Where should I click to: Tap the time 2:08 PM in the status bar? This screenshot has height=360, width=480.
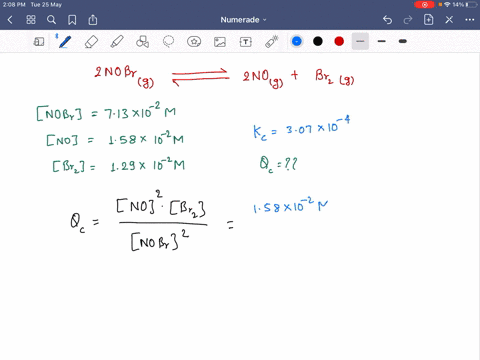(x=14, y=5)
